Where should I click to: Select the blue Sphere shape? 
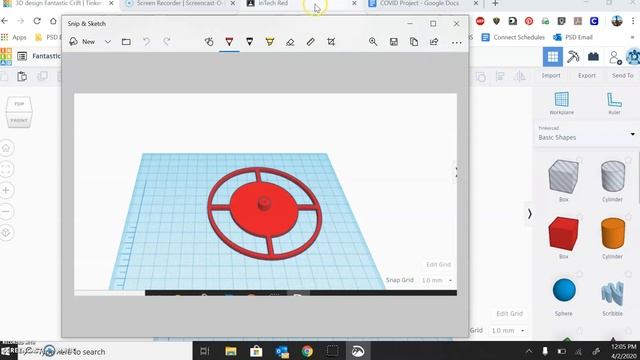(564, 295)
